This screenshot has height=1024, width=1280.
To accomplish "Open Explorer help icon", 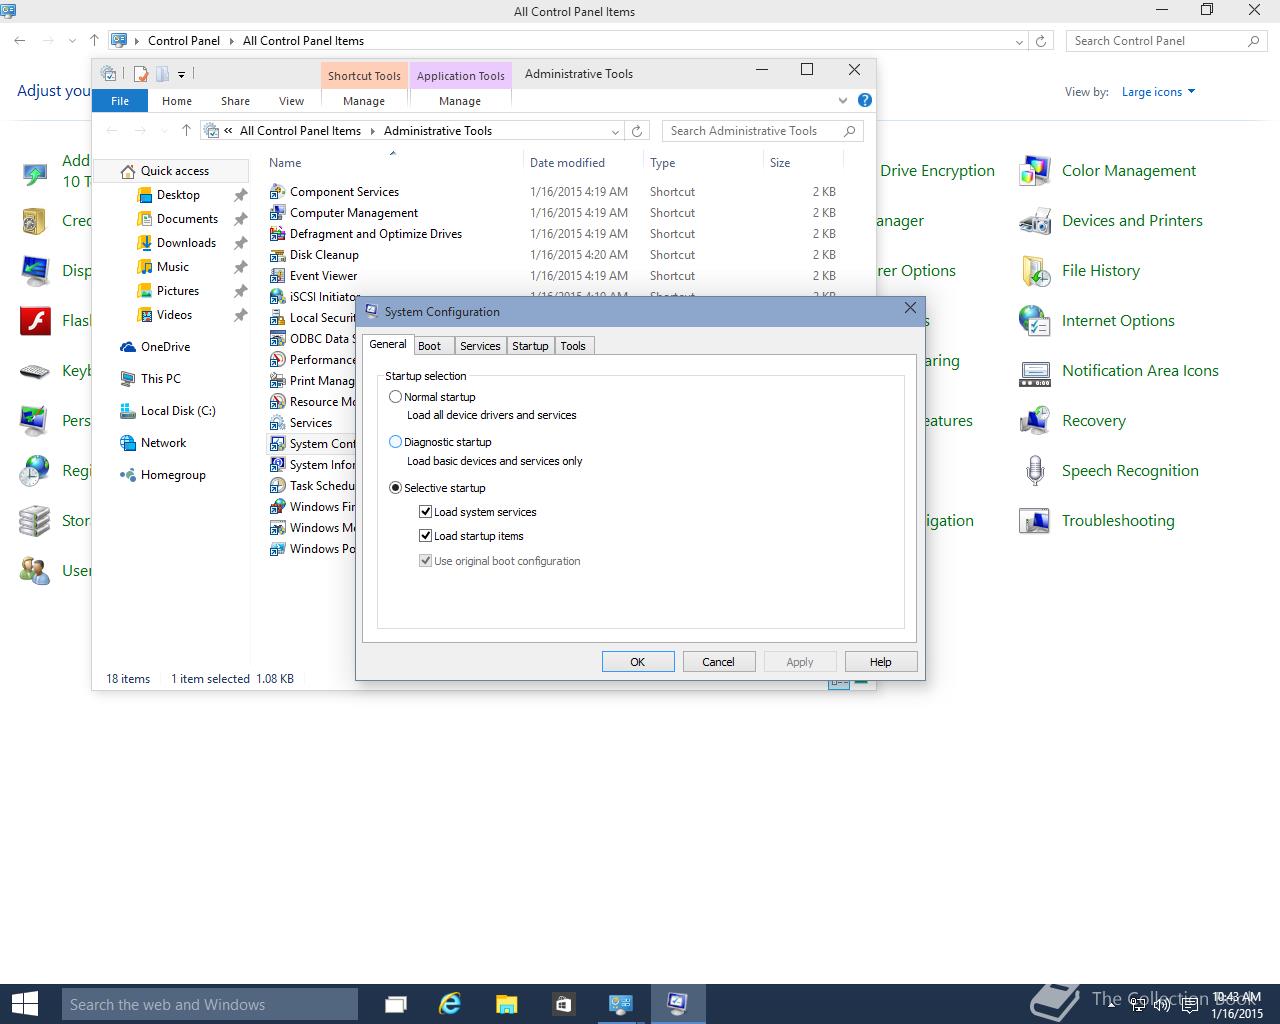I will [865, 100].
